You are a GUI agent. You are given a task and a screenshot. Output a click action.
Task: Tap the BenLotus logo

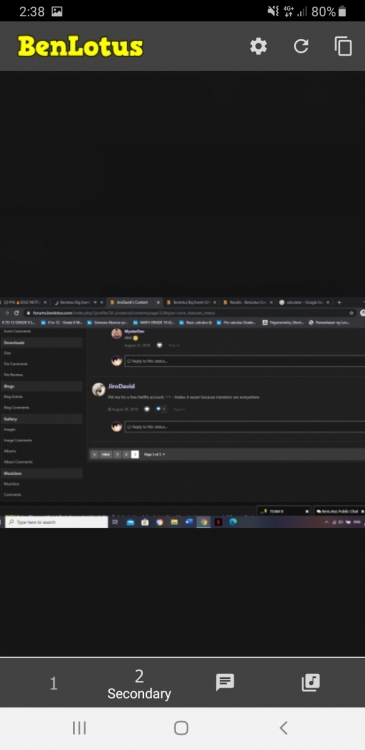(80, 46)
